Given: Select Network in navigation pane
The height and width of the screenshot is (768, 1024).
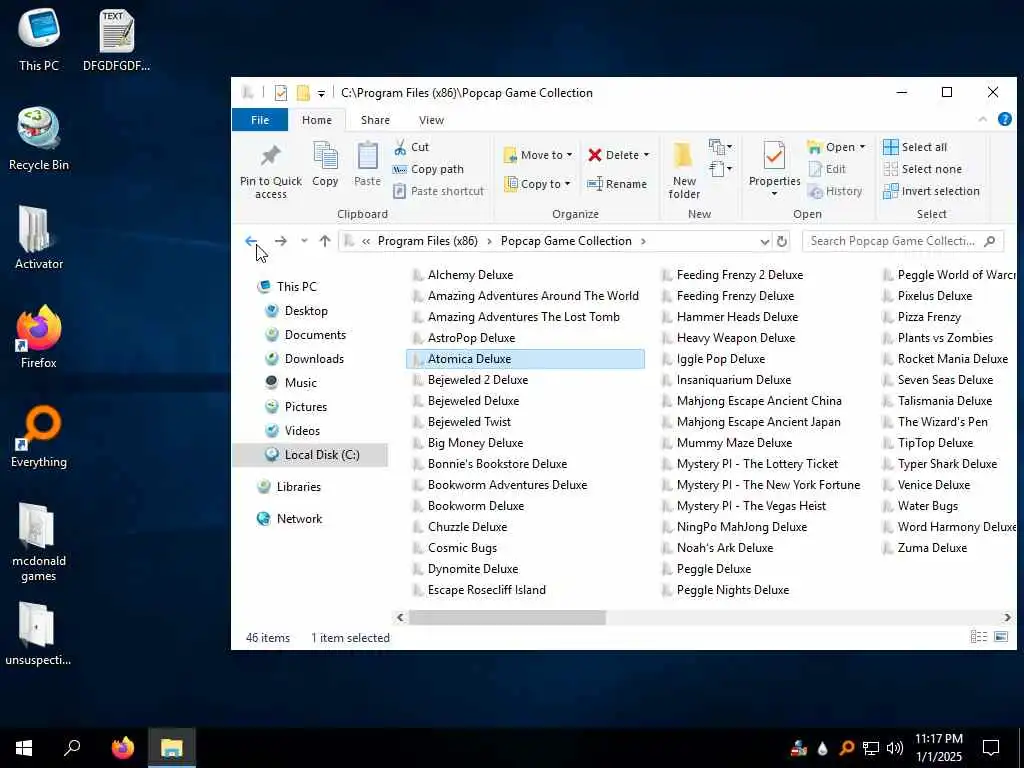Looking at the screenshot, I should (299, 519).
